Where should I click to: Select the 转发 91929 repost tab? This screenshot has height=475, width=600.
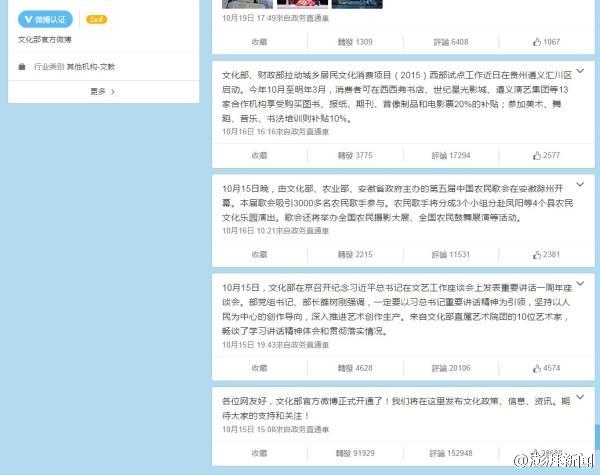354,452
